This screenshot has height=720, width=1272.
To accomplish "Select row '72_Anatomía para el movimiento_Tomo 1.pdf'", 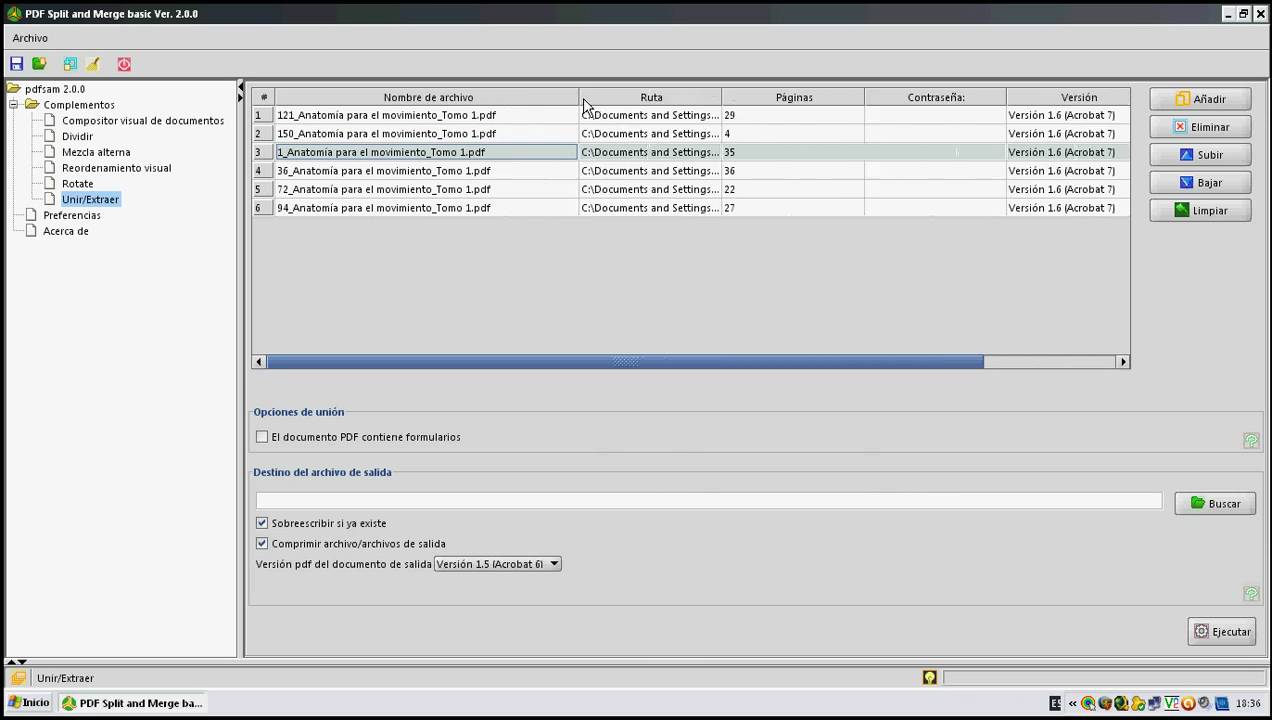I will click(x=691, y=189).
